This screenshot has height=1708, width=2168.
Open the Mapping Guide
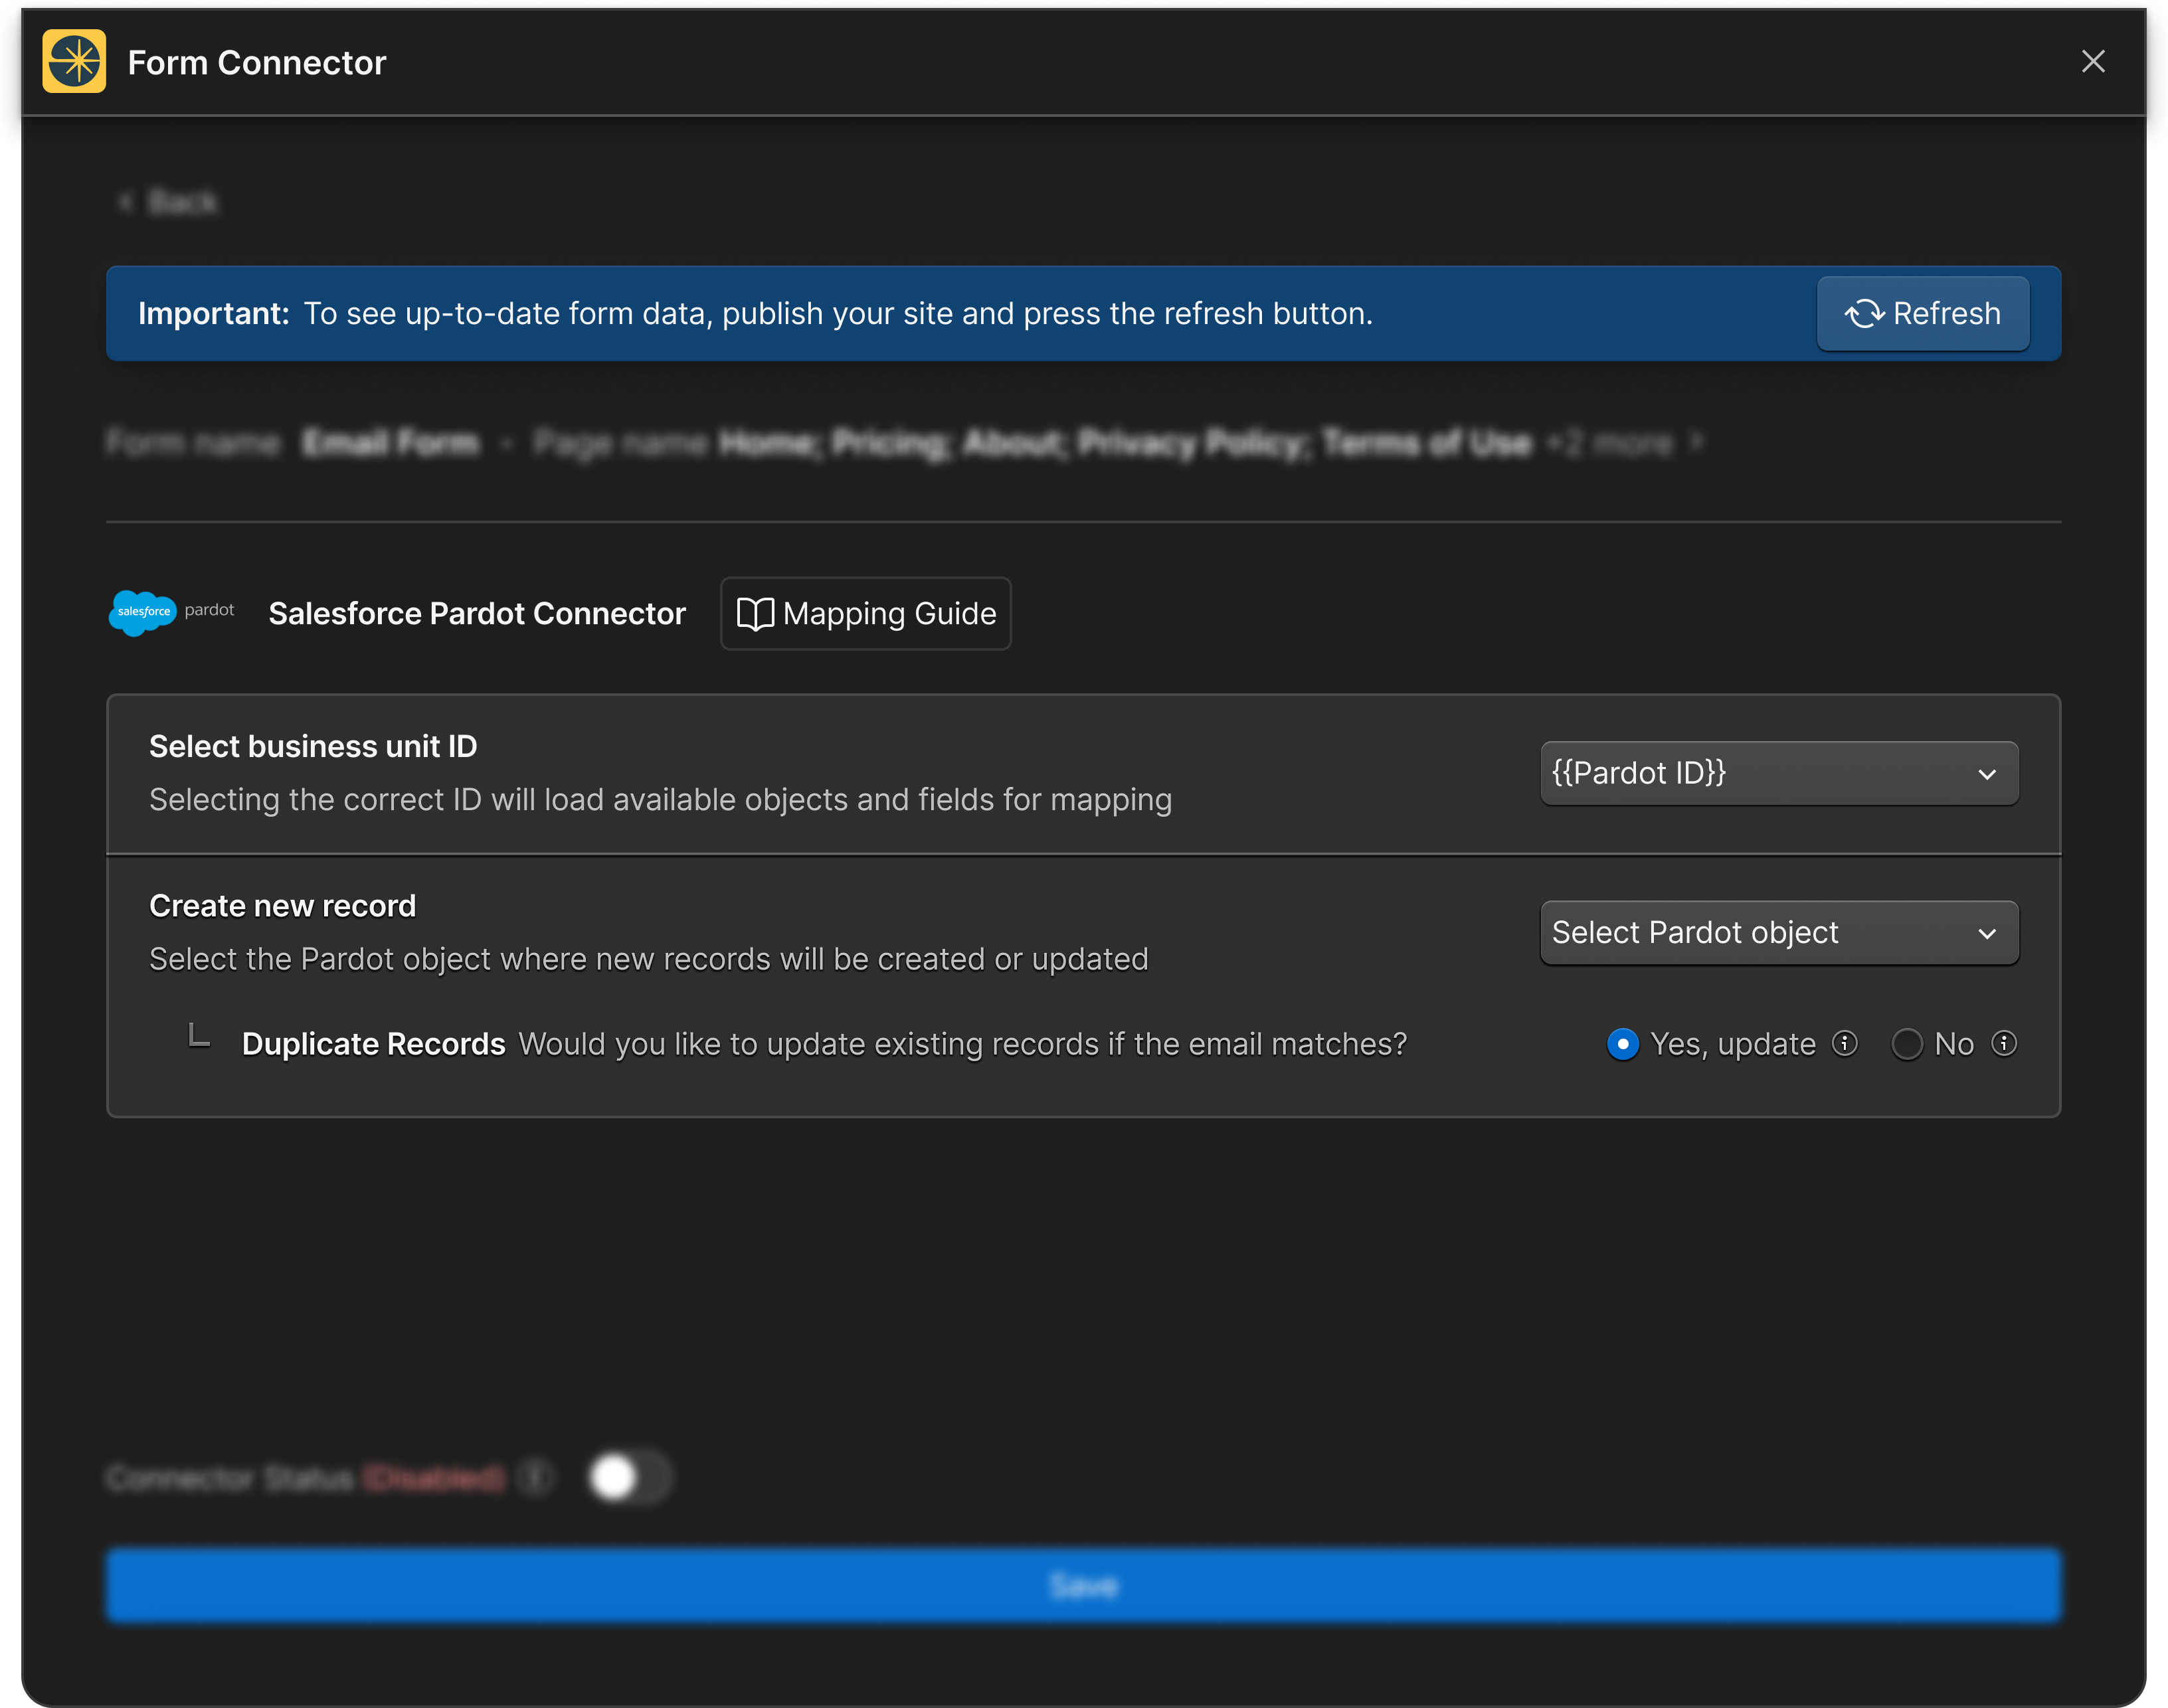(x=865, y=613)
